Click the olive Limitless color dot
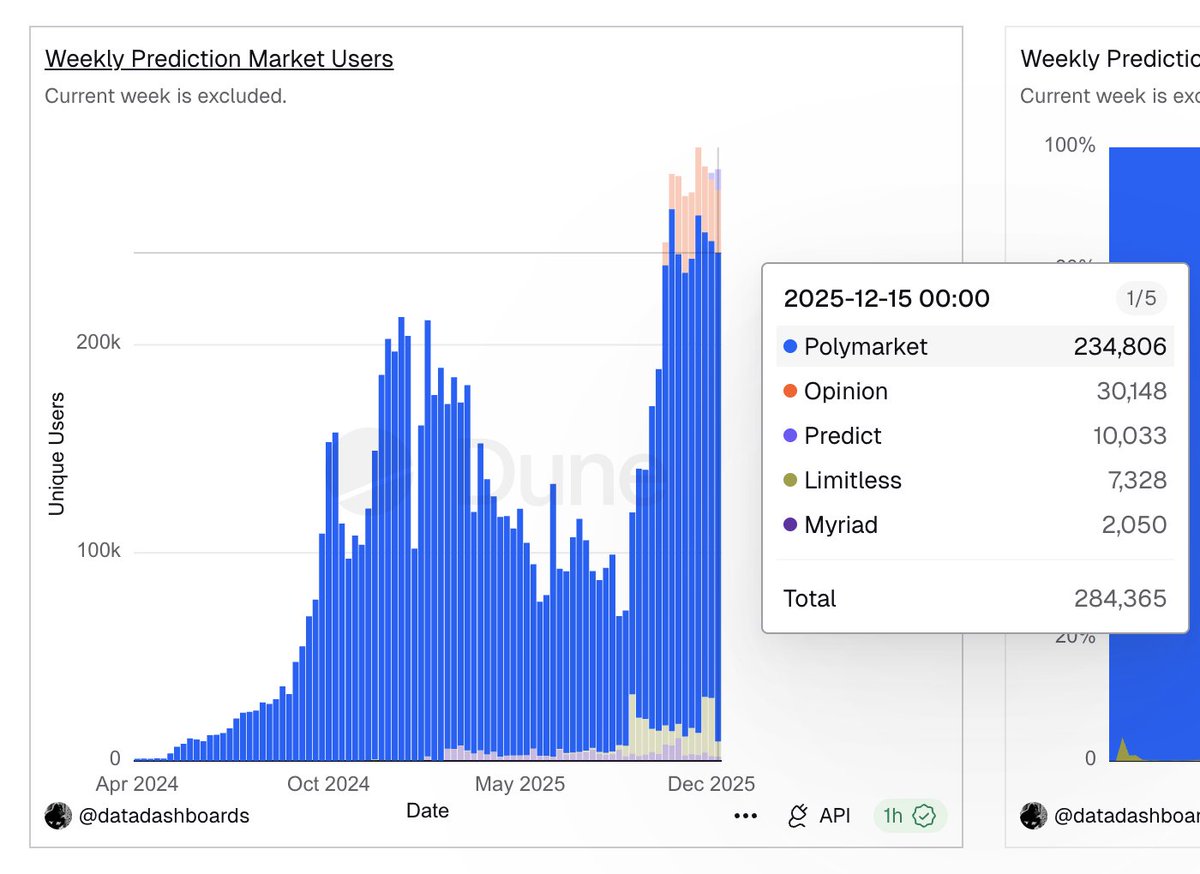 pyautogui.click(x=790, y=481)
